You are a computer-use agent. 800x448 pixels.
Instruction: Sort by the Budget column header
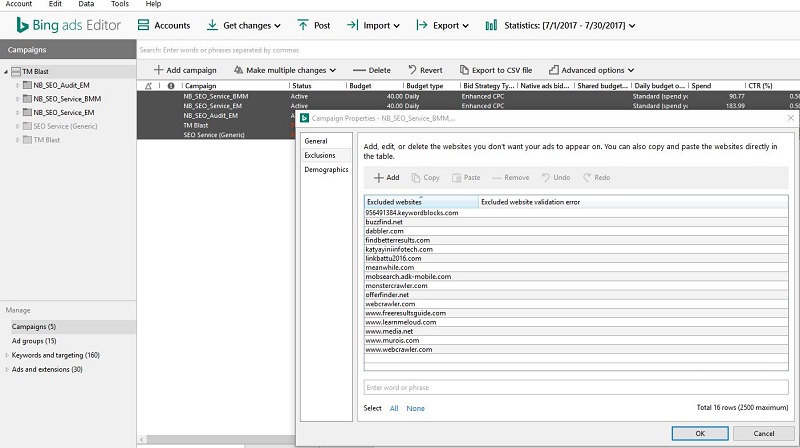(x=374, y=86)
